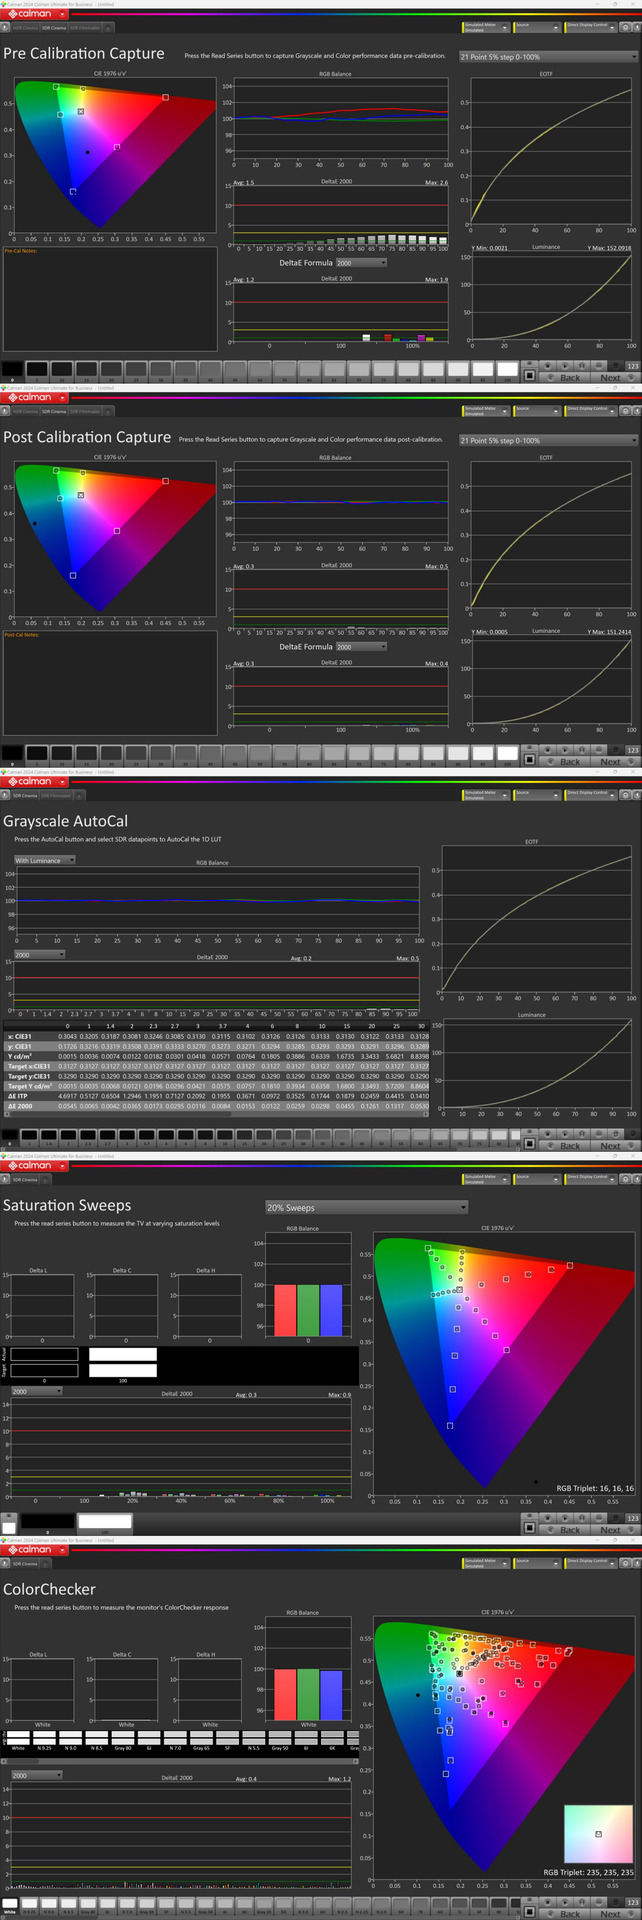This screenshot has height=1920, width=642.
Task: Click the stop square icon in Pre Calibration
Action: coord(529,376)
